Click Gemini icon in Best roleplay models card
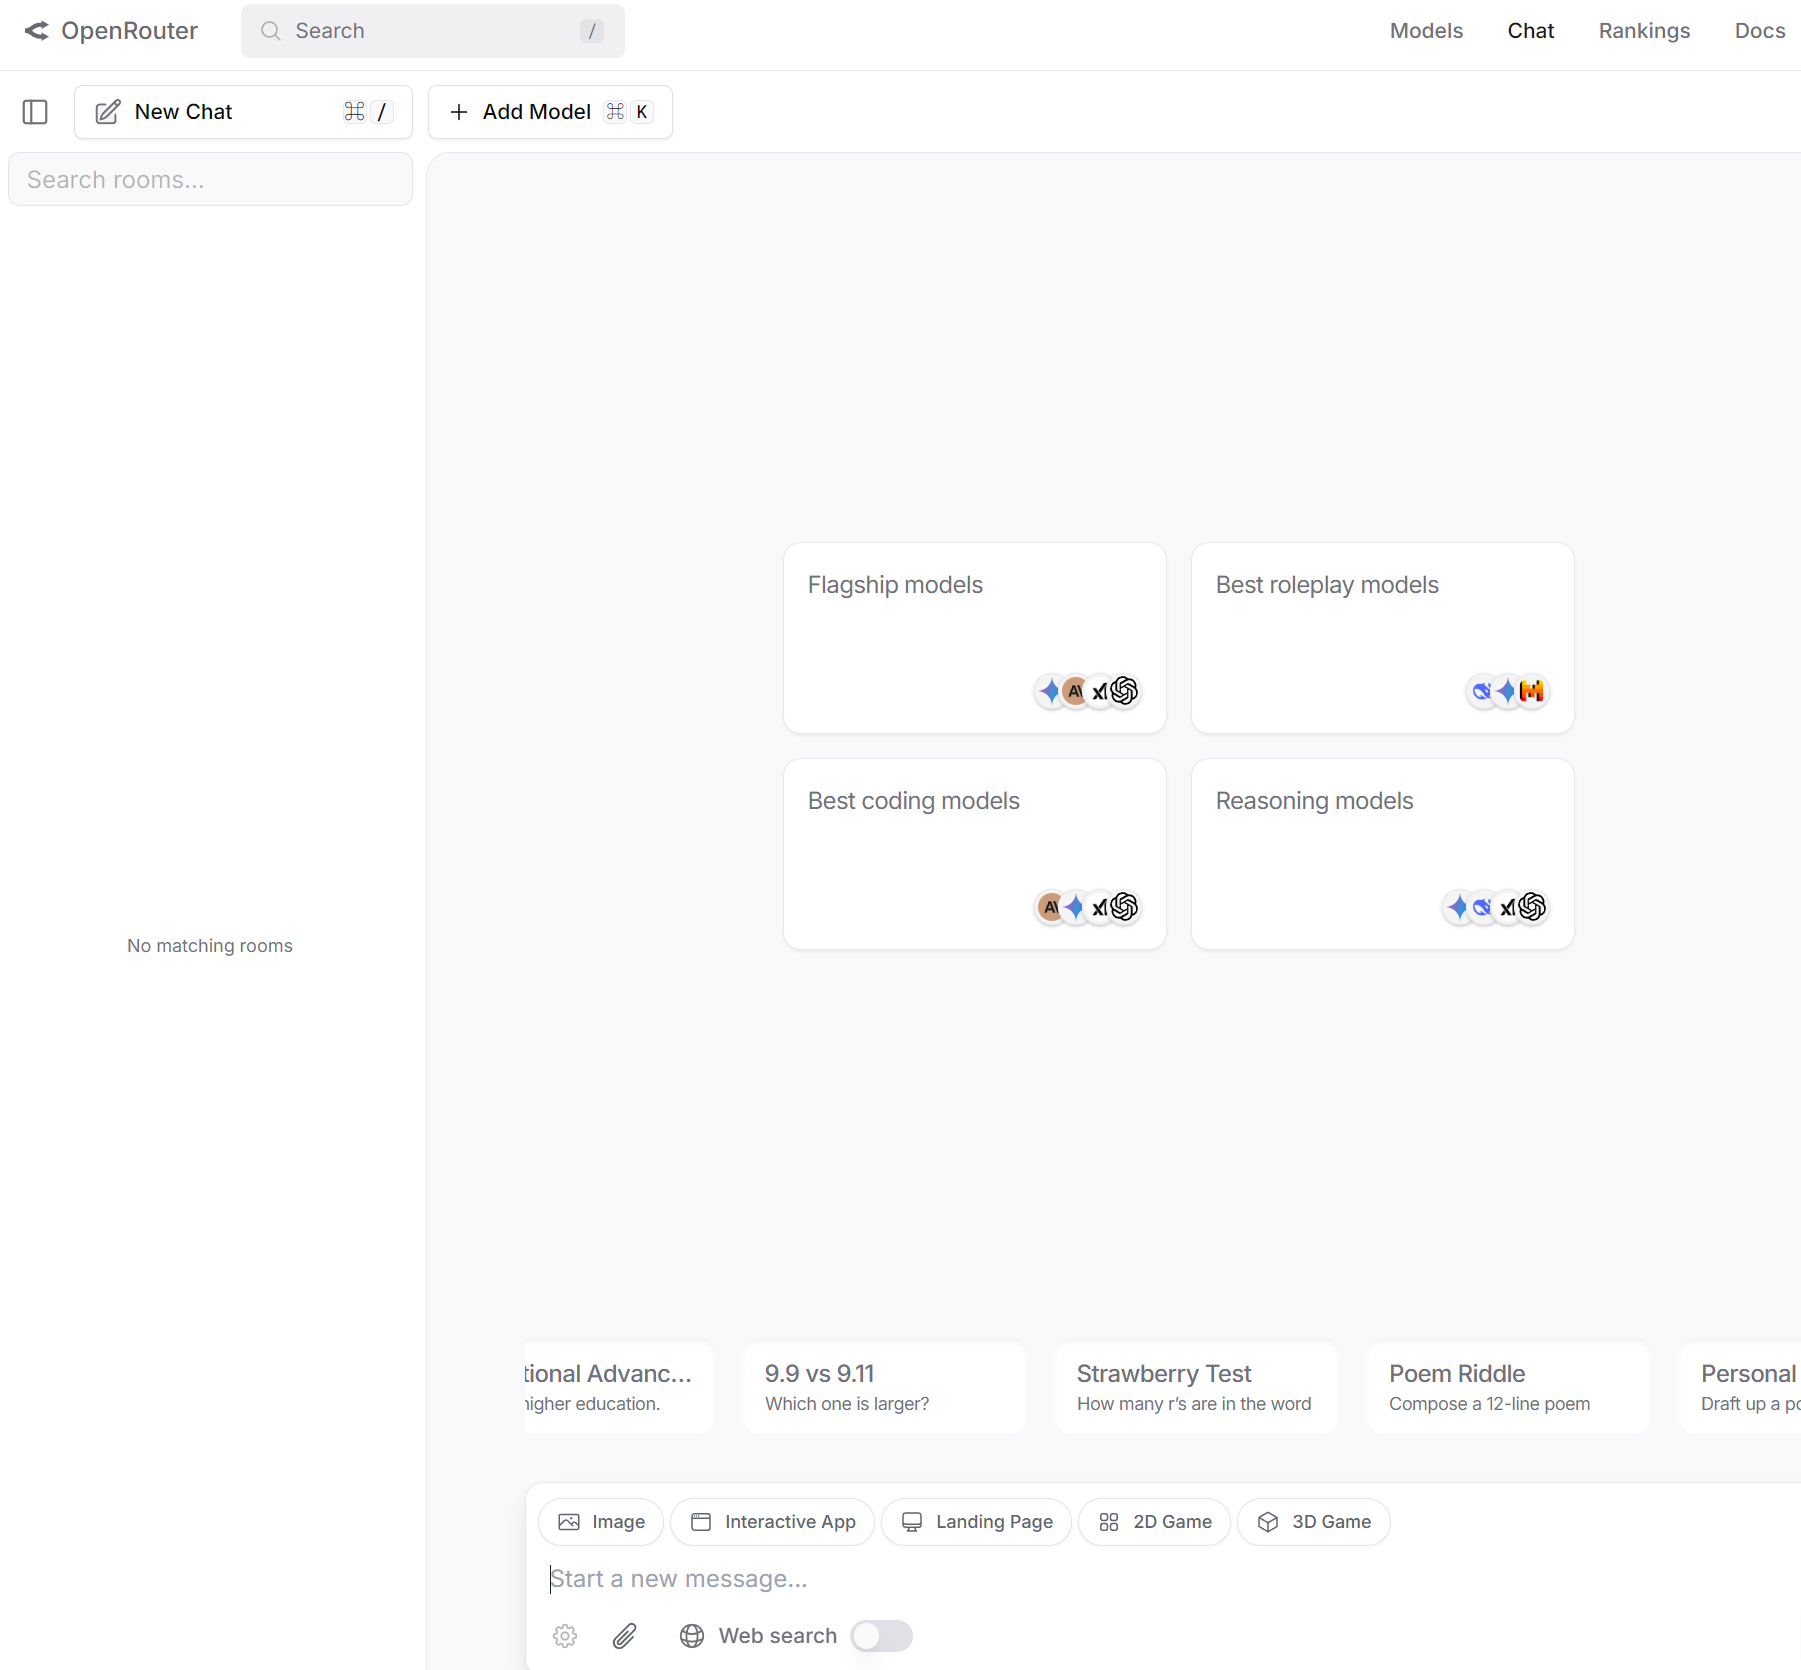Screen dimensions: 1801x1670 [x=1507, y=691]
